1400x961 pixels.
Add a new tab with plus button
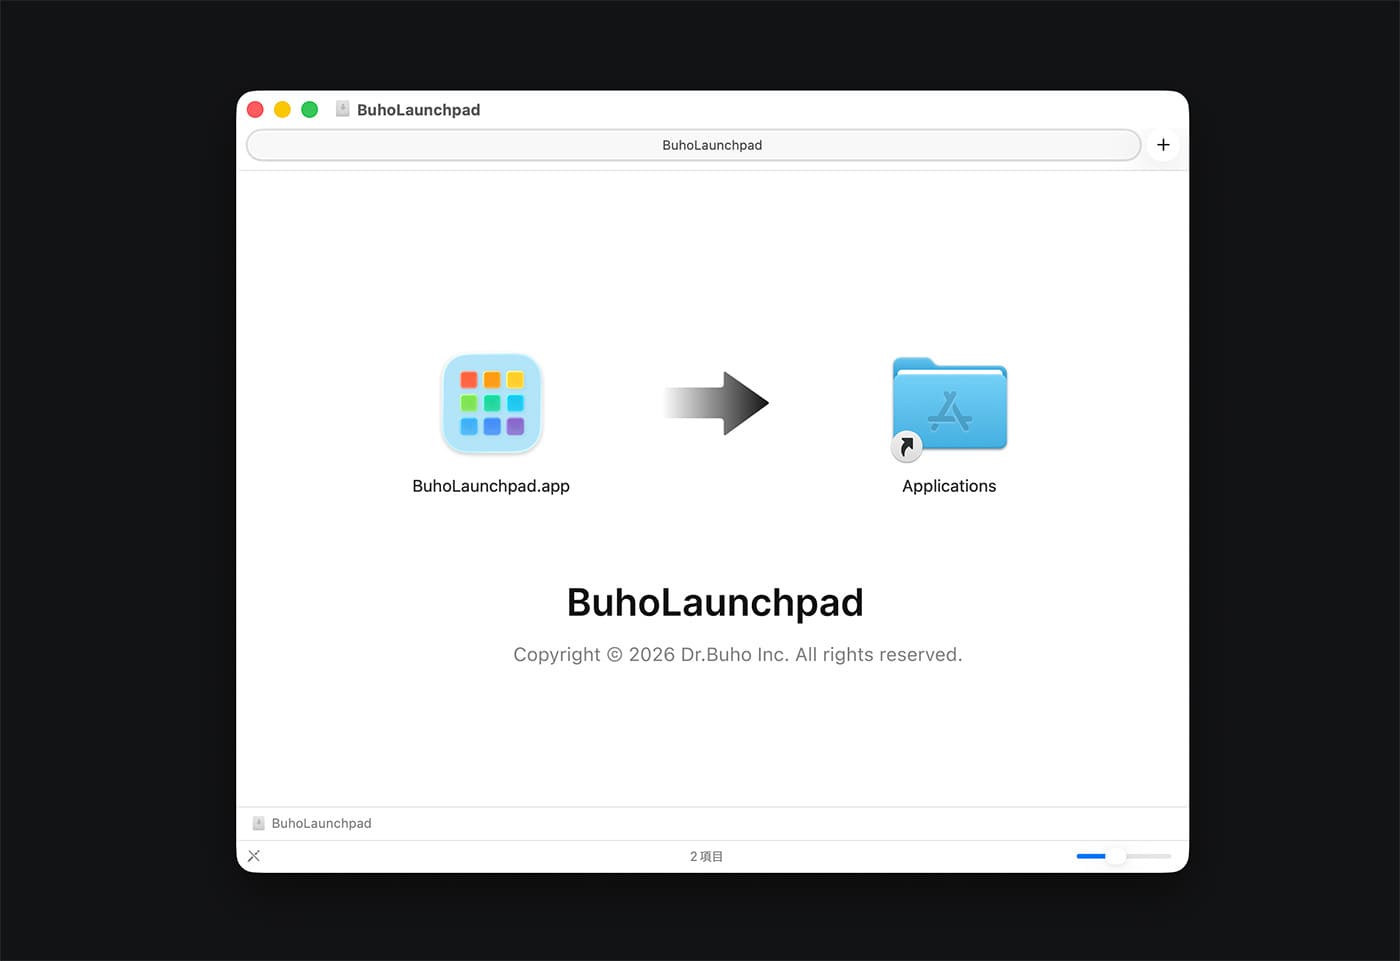pyautogui.click(x=1163, y=145)
